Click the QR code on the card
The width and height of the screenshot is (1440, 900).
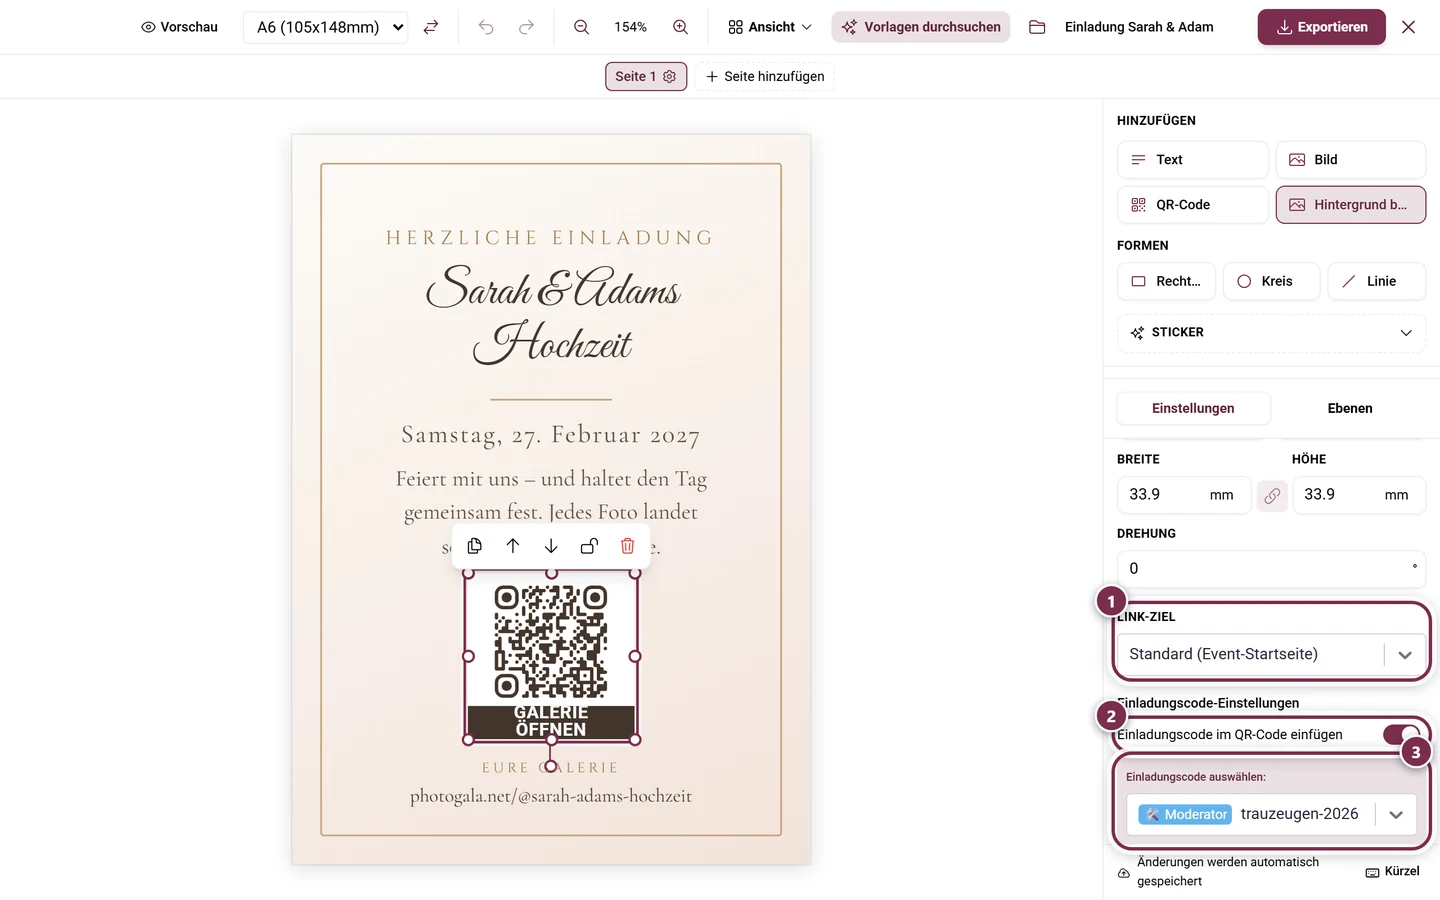(551, 642)
